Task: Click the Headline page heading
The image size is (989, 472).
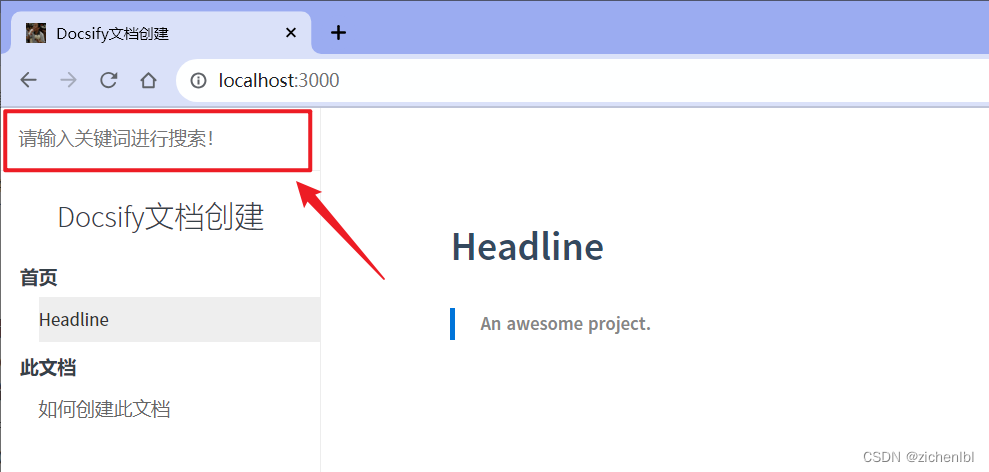Action: click(x=527, y=246)
